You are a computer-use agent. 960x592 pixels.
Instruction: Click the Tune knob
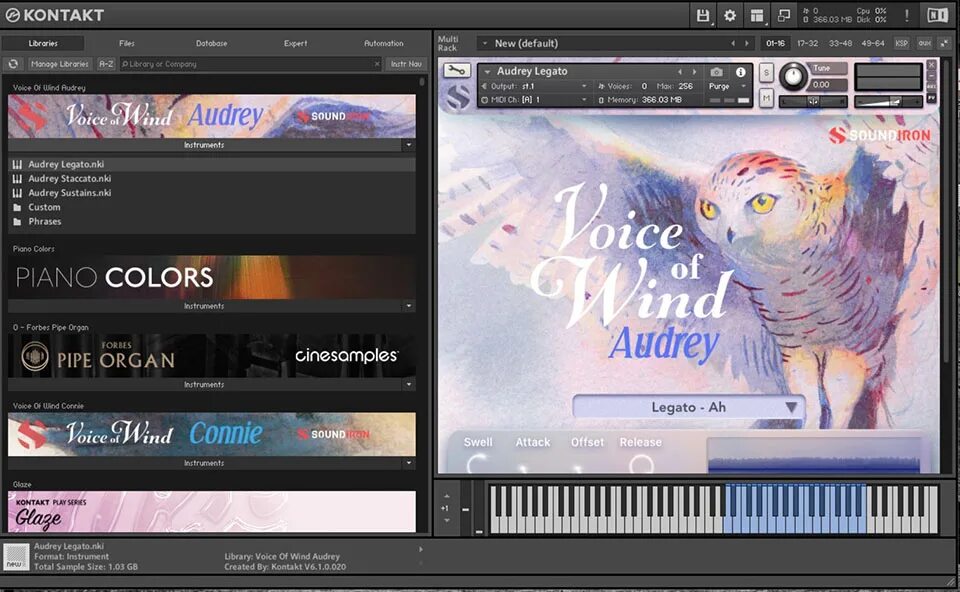tap(793, 77)
